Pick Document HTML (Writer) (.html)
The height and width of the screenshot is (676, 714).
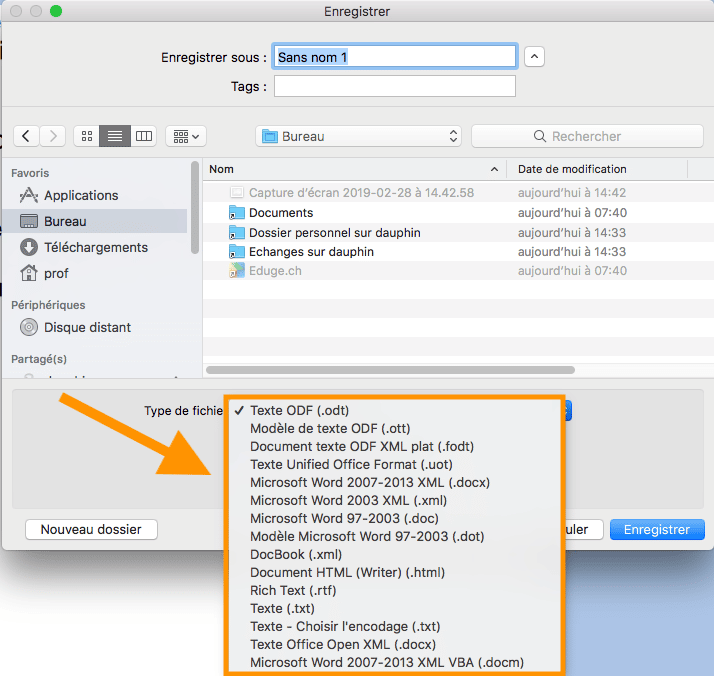point(347,572)
